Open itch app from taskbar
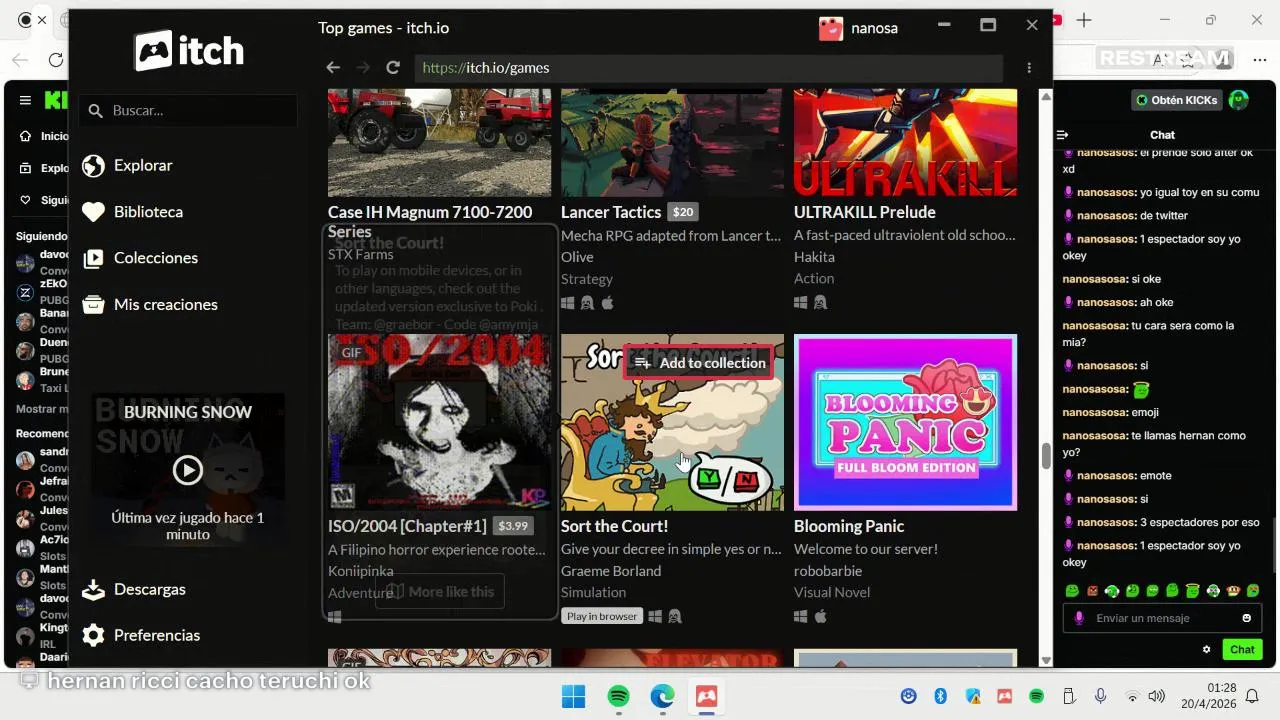 click(x=706, y=696)
